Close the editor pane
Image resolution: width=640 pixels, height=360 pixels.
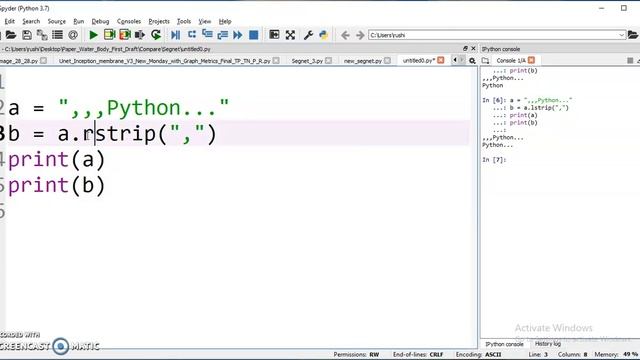(473, 49)
